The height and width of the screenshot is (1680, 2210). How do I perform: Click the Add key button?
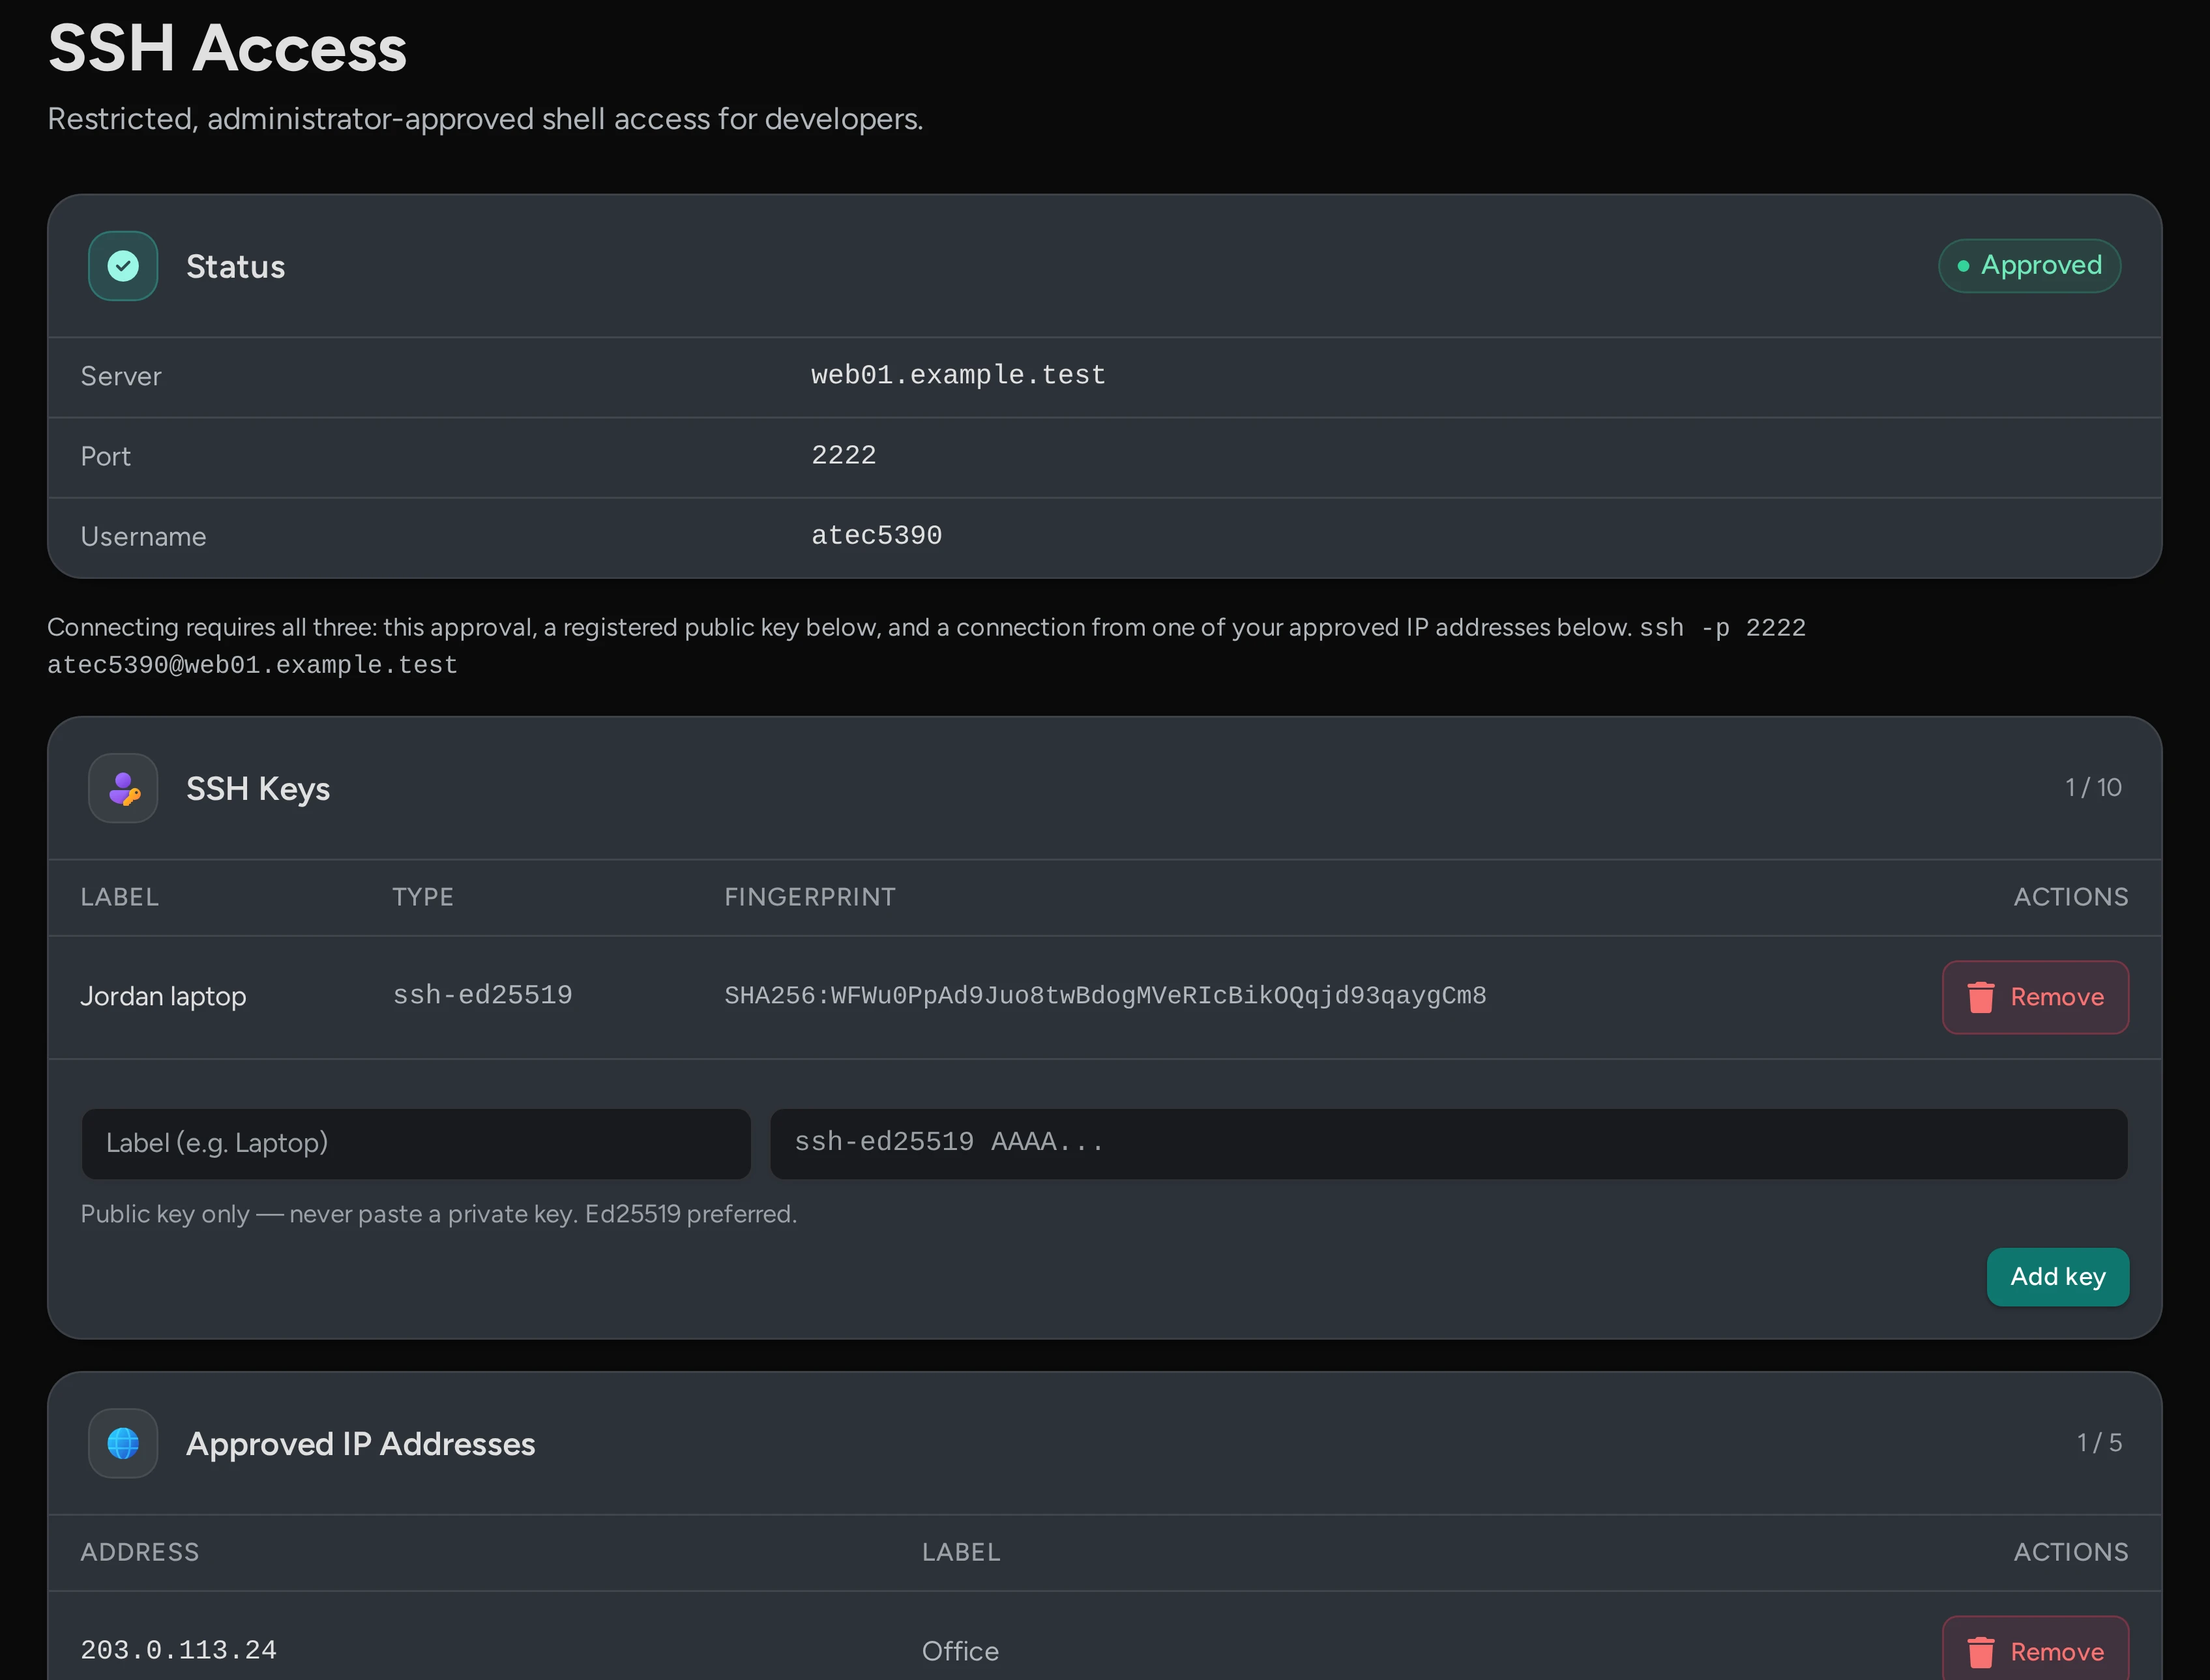[2057, 1277]
